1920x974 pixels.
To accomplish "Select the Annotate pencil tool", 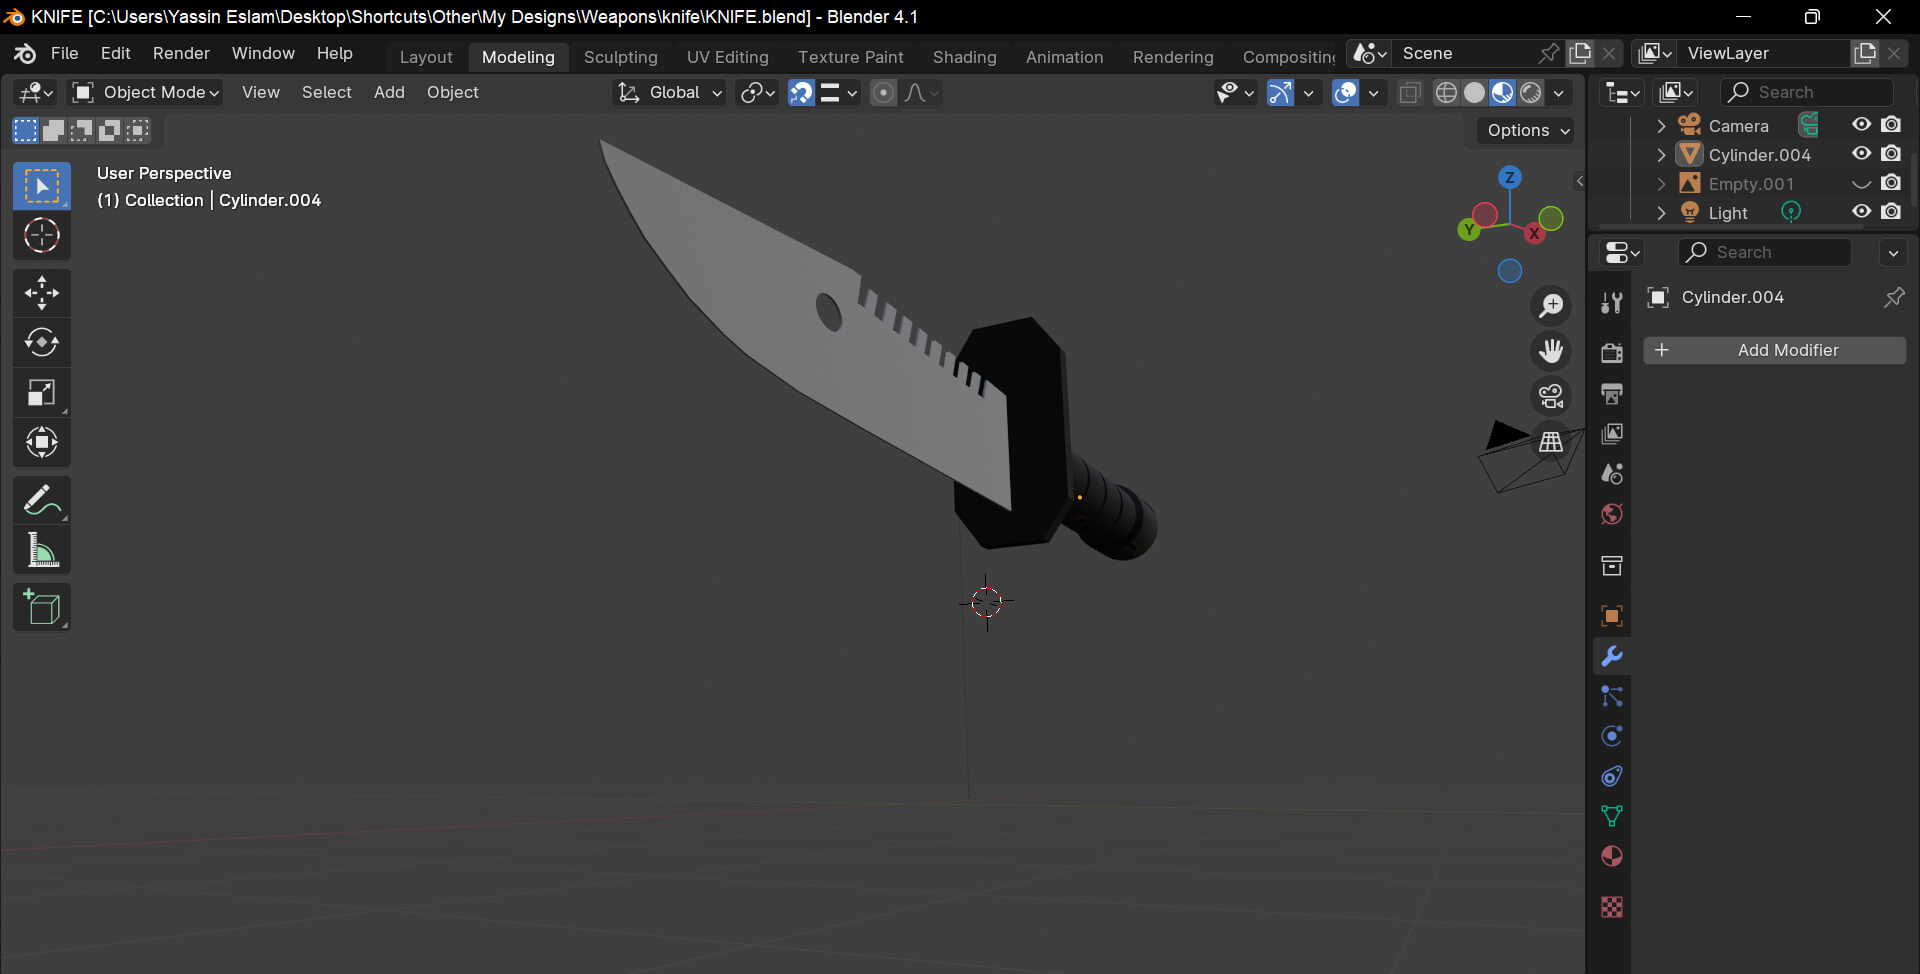I will point(41,500).
